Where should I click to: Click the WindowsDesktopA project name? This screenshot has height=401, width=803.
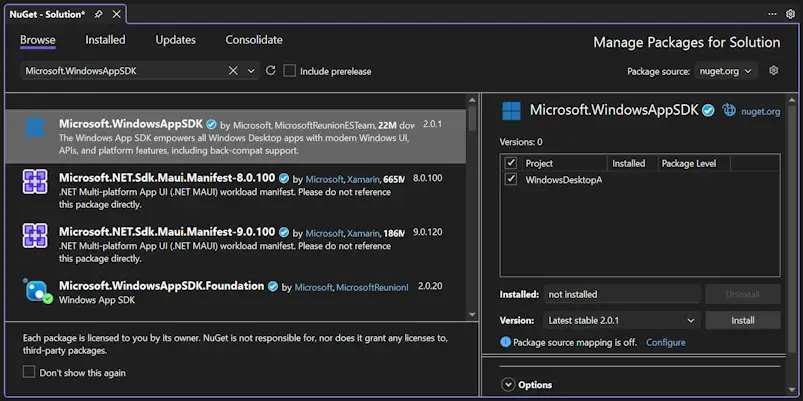coord(563,180)
